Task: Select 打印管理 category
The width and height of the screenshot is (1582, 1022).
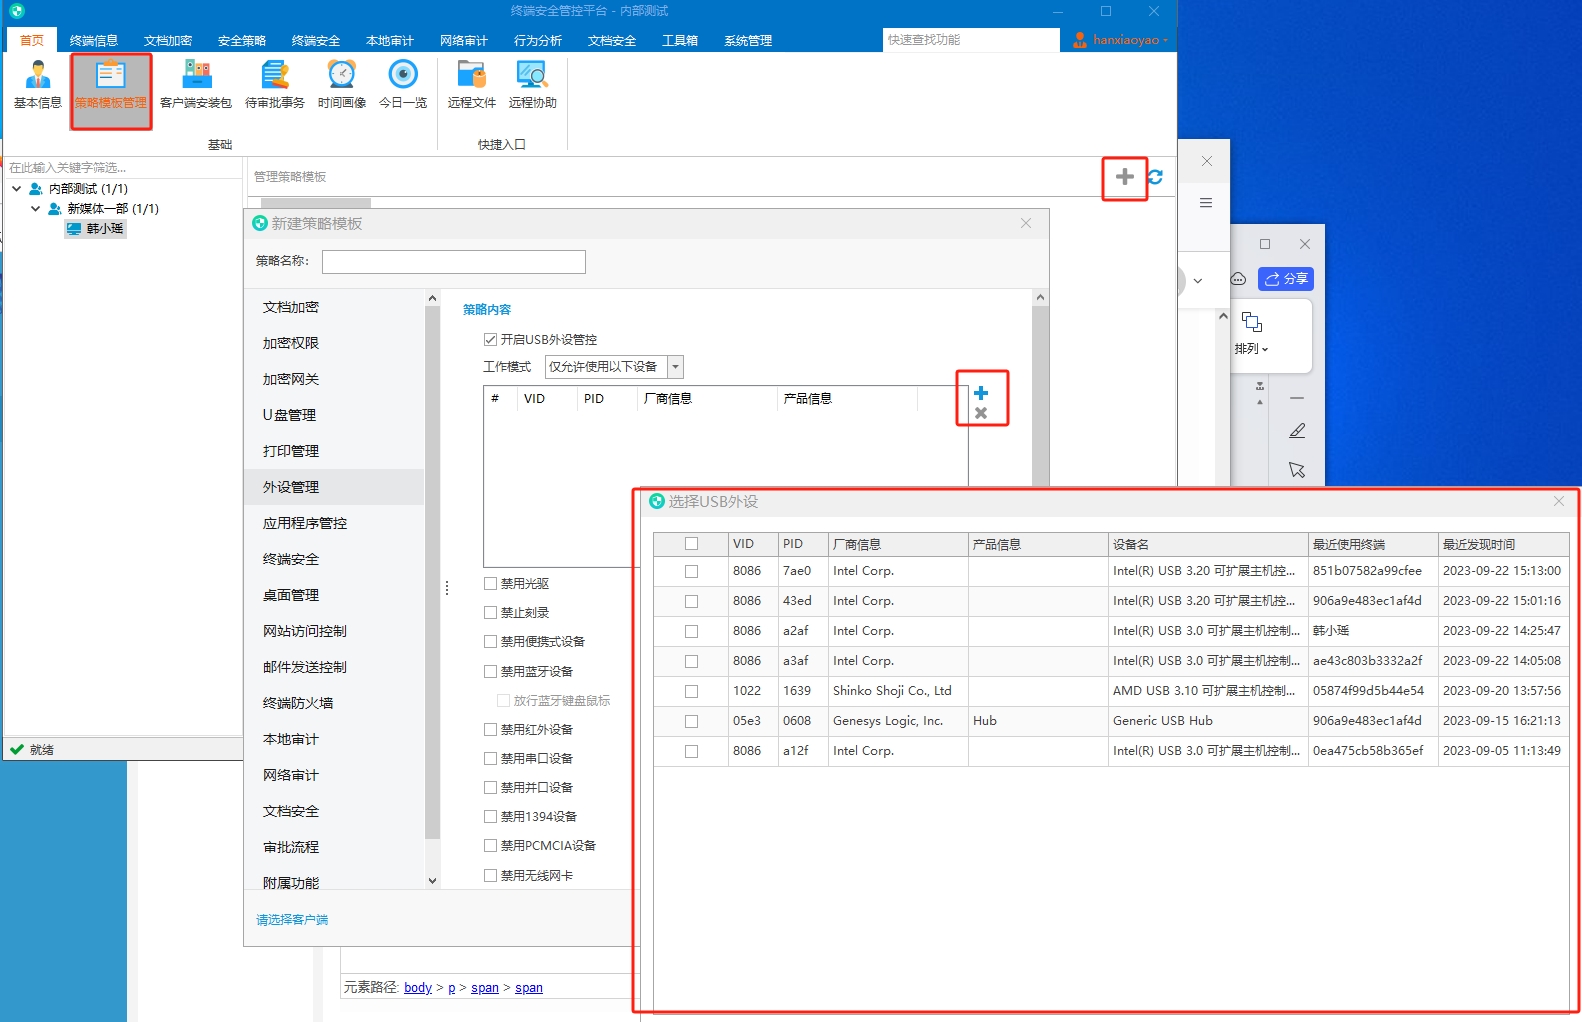Action: [334, 451]
